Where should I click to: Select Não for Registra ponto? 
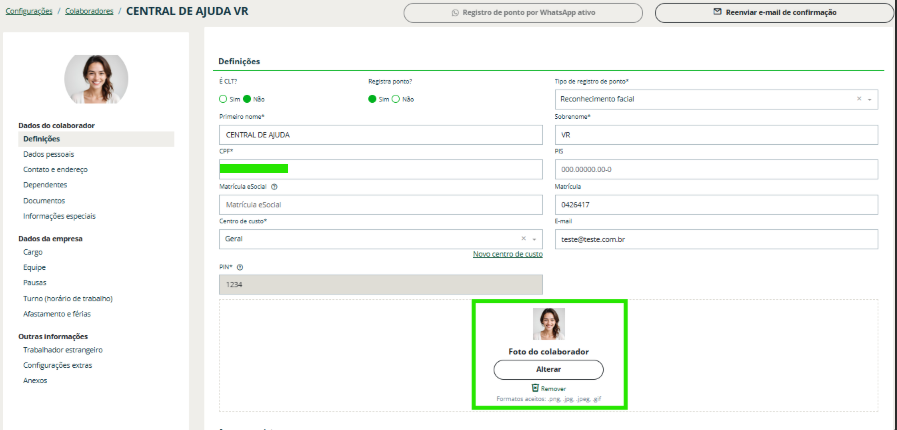tap(396, 99)
